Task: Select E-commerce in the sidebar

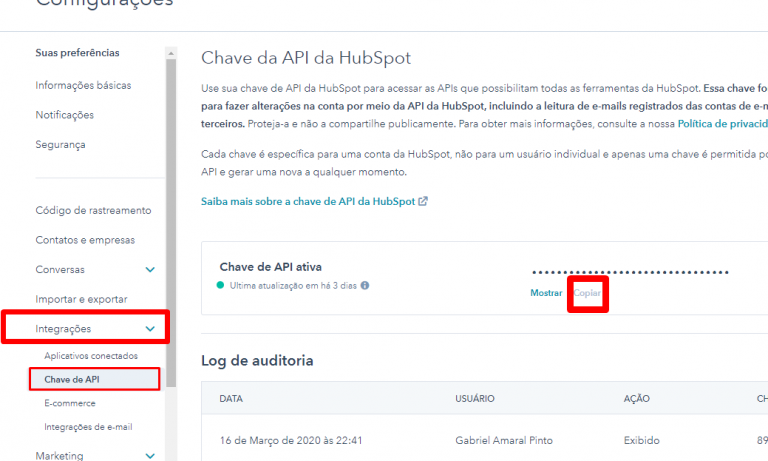Action: click(70, 403)
